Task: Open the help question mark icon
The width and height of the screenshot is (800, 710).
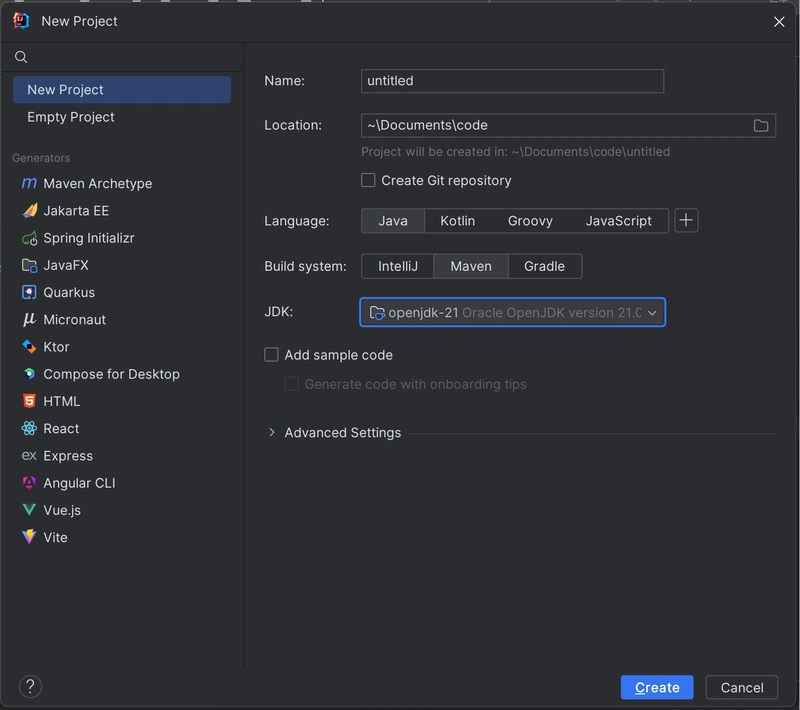Action: pos(30,687)
